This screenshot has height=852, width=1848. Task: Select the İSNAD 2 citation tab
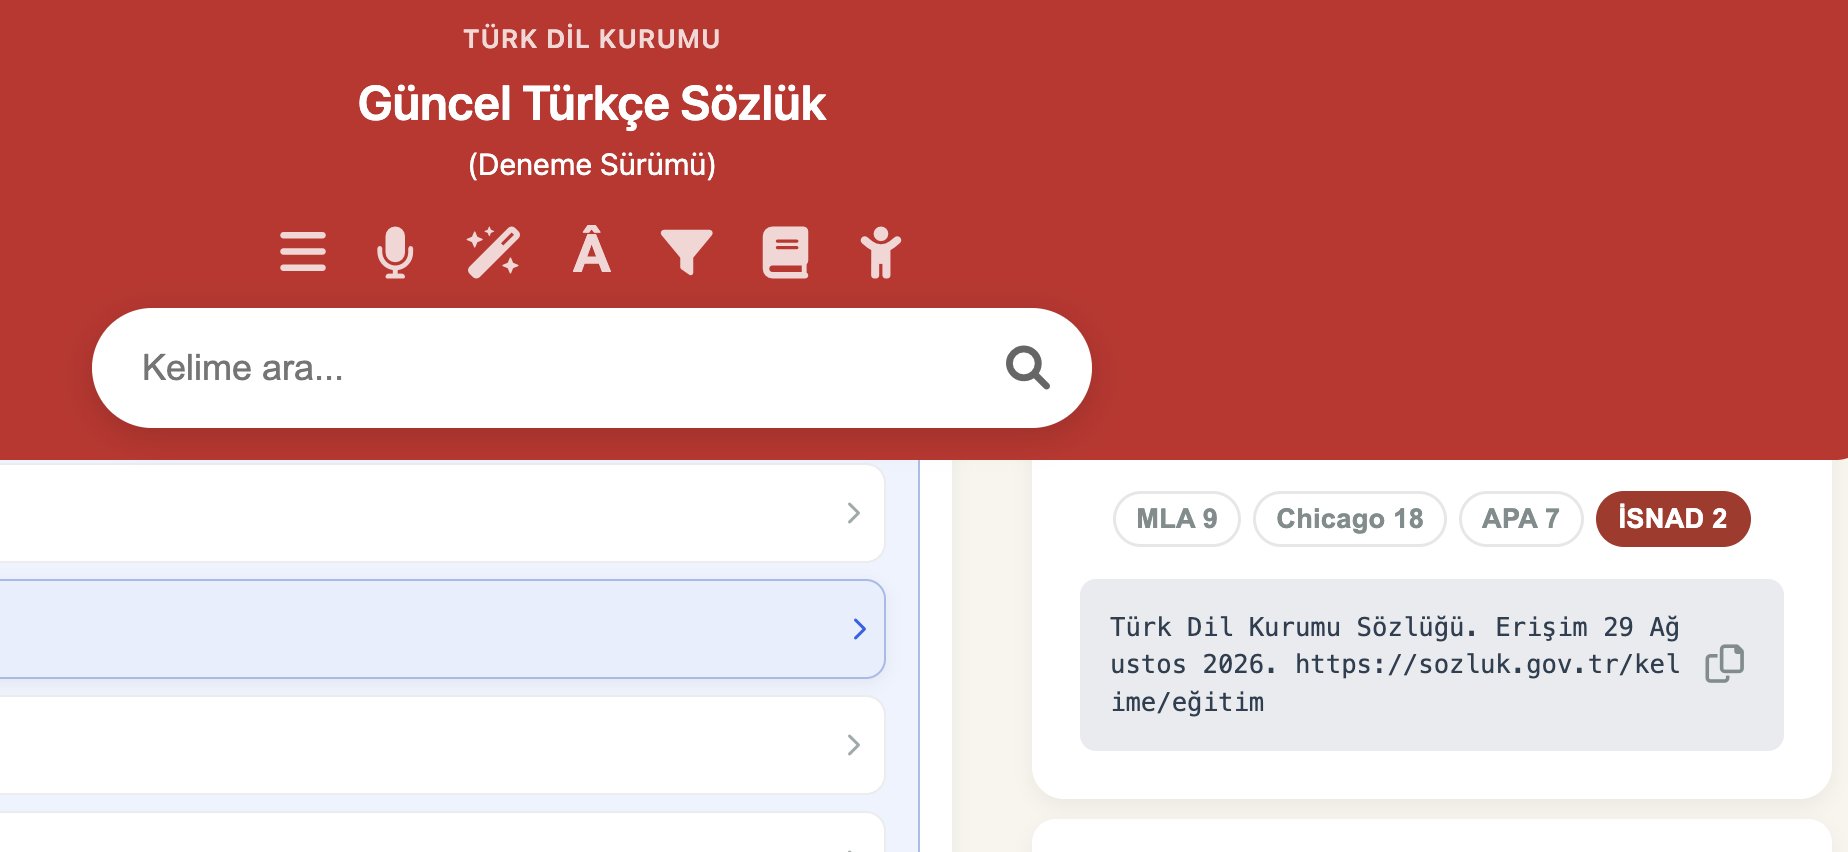1673,519
